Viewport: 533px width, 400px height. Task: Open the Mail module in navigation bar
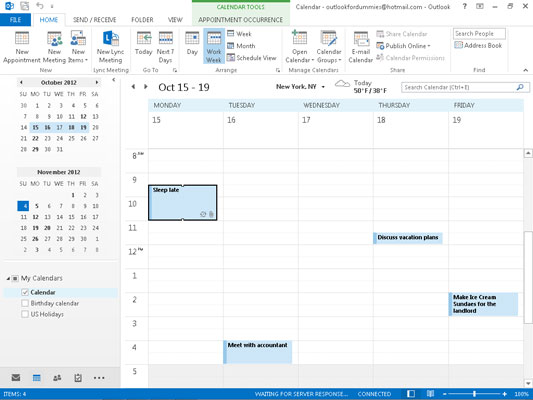(16, 378)
